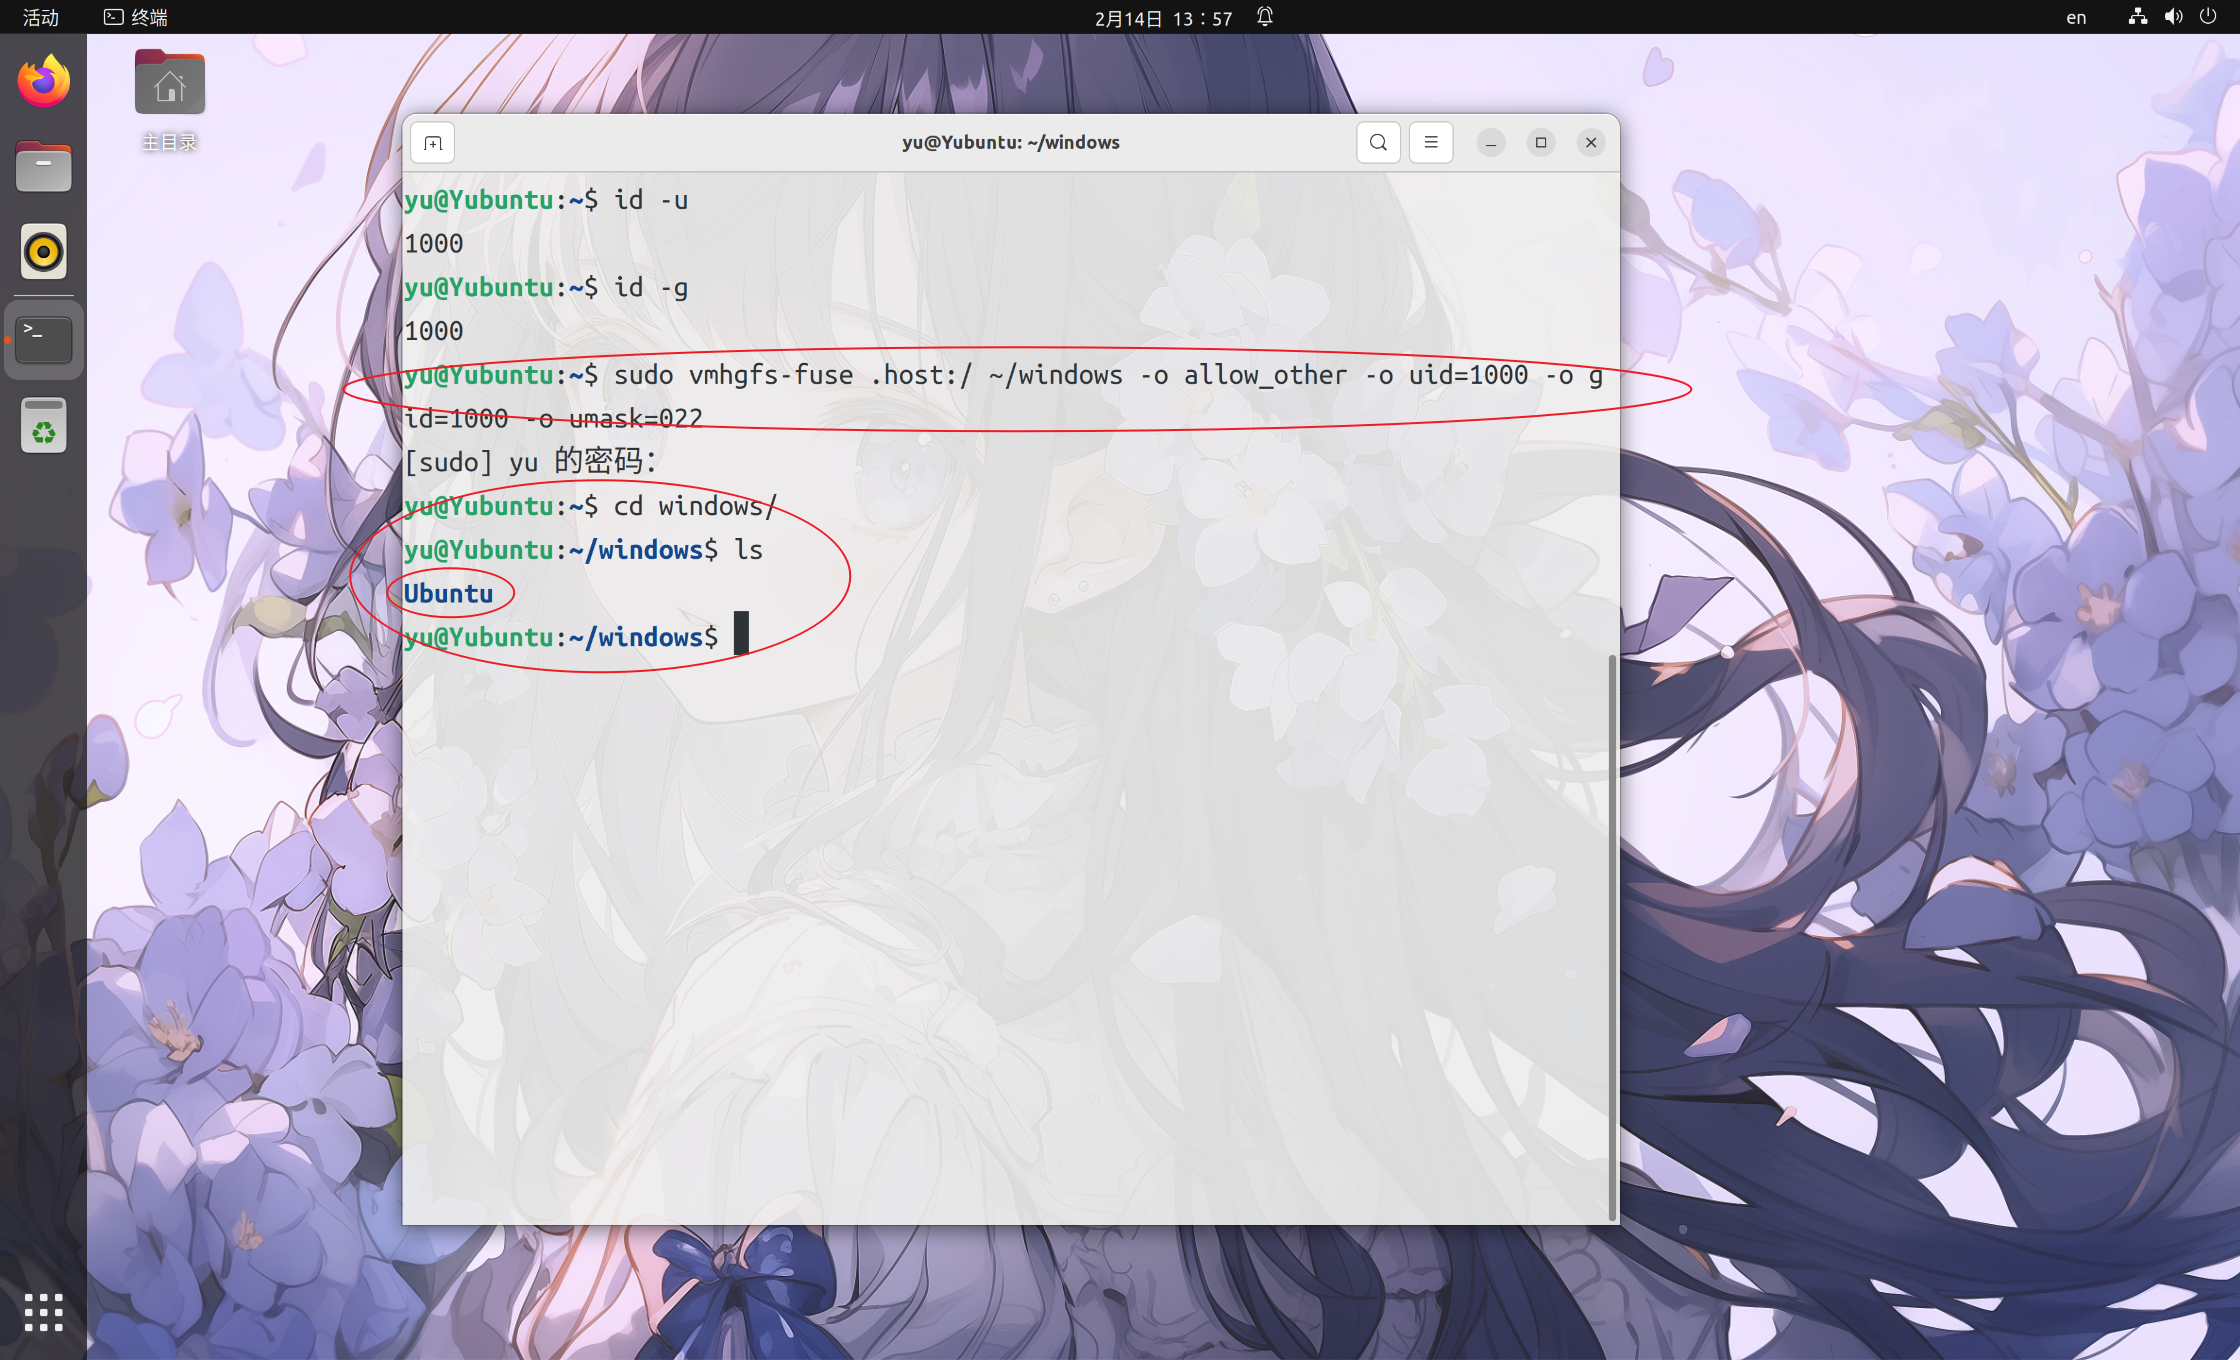
Task: Open Rhythmbox music player
Action: (44, 252)
